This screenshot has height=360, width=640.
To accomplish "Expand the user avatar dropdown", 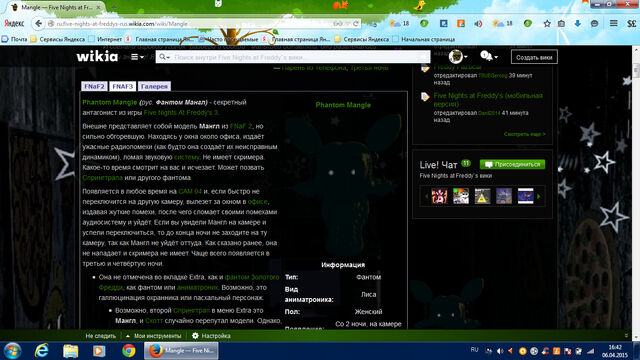I will click(458, 57).
